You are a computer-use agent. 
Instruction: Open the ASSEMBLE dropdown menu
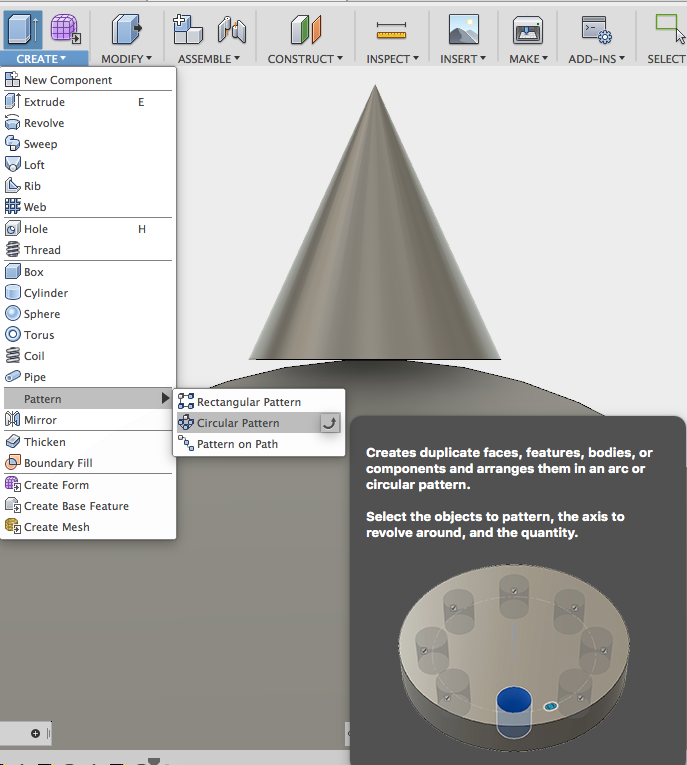point(209,59)
